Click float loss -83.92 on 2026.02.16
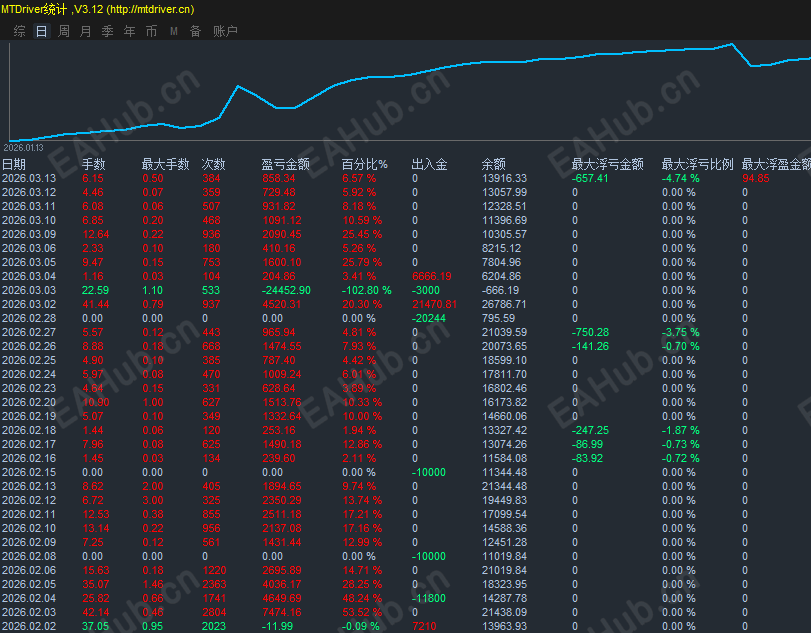The height and width of the screenshot is (633, 811). pyautogui.click(x=588, y=458)
